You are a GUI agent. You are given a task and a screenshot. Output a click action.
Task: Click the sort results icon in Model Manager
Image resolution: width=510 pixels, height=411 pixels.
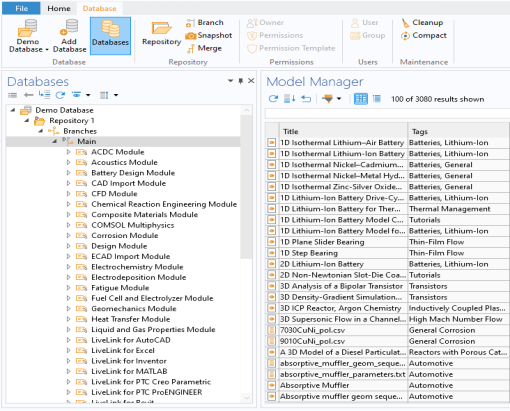click(289, 99)
